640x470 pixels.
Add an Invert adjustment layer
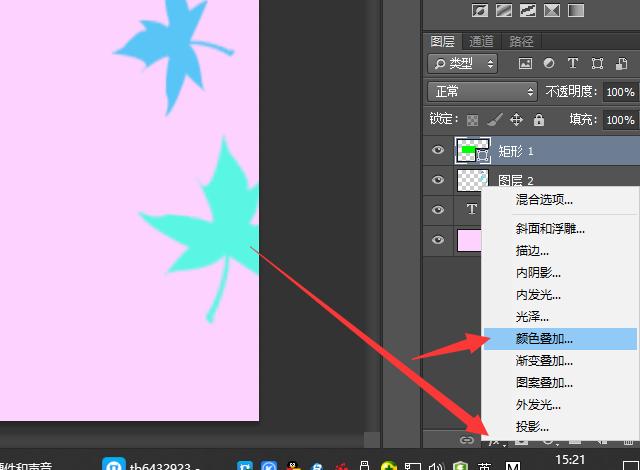pyautogui.click(x=480, y=10)
